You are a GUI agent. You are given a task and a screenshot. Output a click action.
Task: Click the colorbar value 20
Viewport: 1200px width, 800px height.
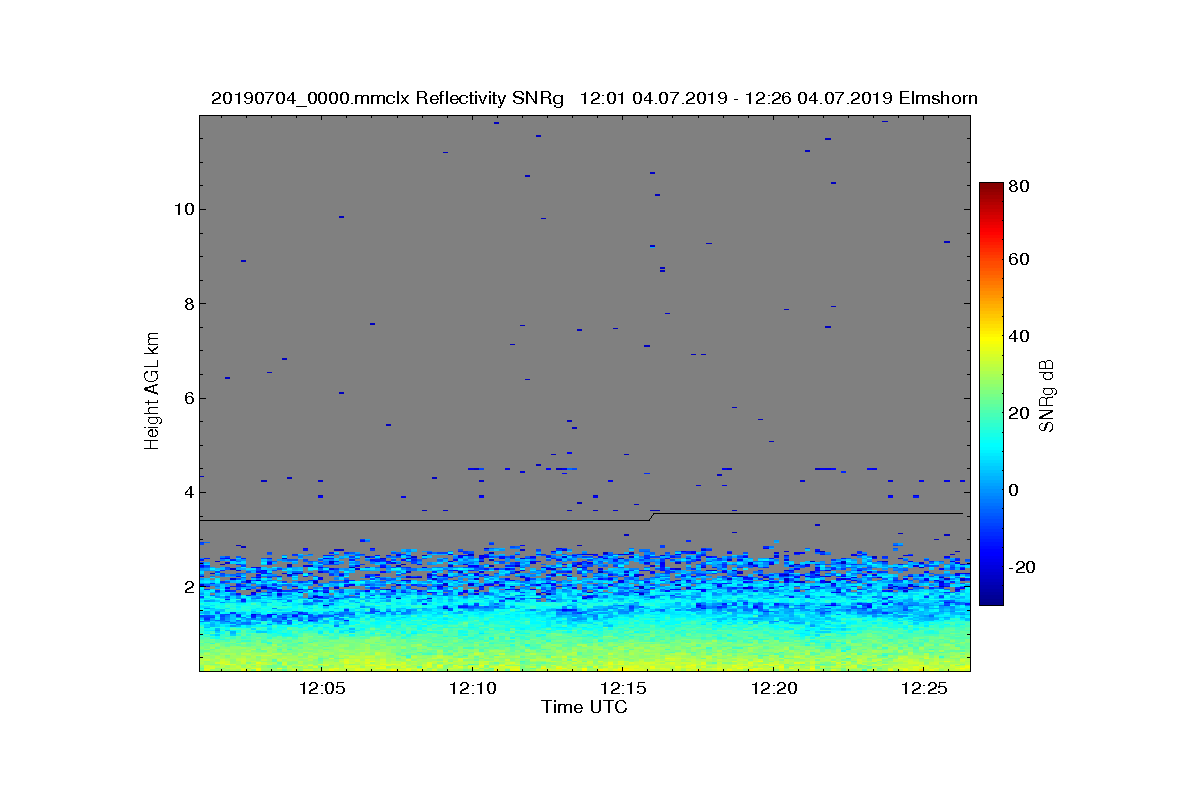(x=1020, y=413)
